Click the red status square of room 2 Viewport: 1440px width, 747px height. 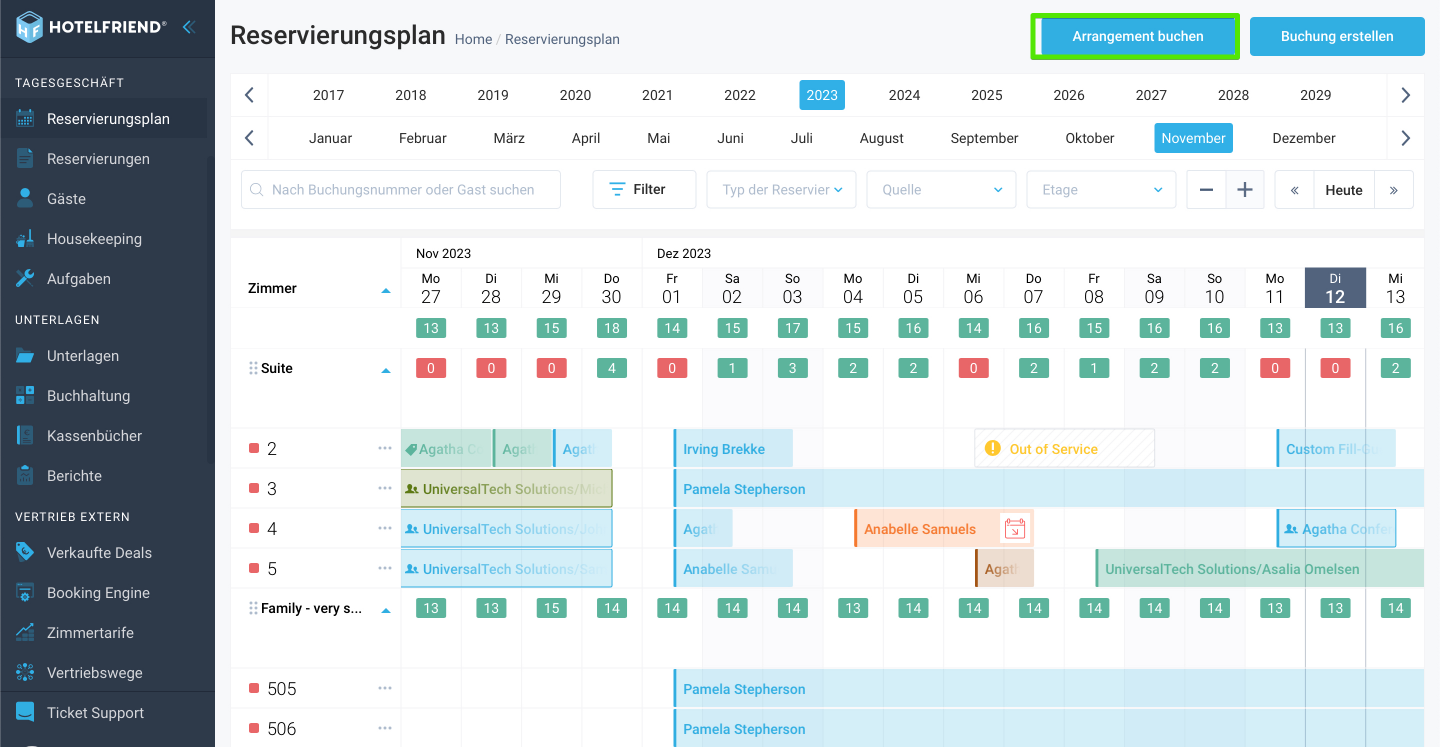pyautogui.click(x=254, y=448)
